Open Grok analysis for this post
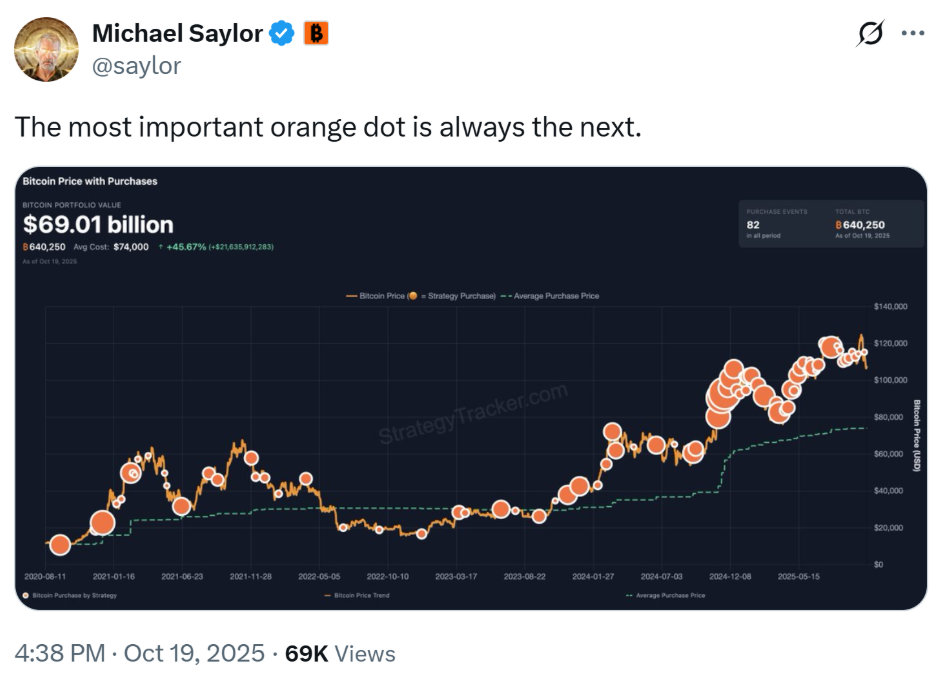The width and height of the screenshot is (951, 676). pos(871,33)
